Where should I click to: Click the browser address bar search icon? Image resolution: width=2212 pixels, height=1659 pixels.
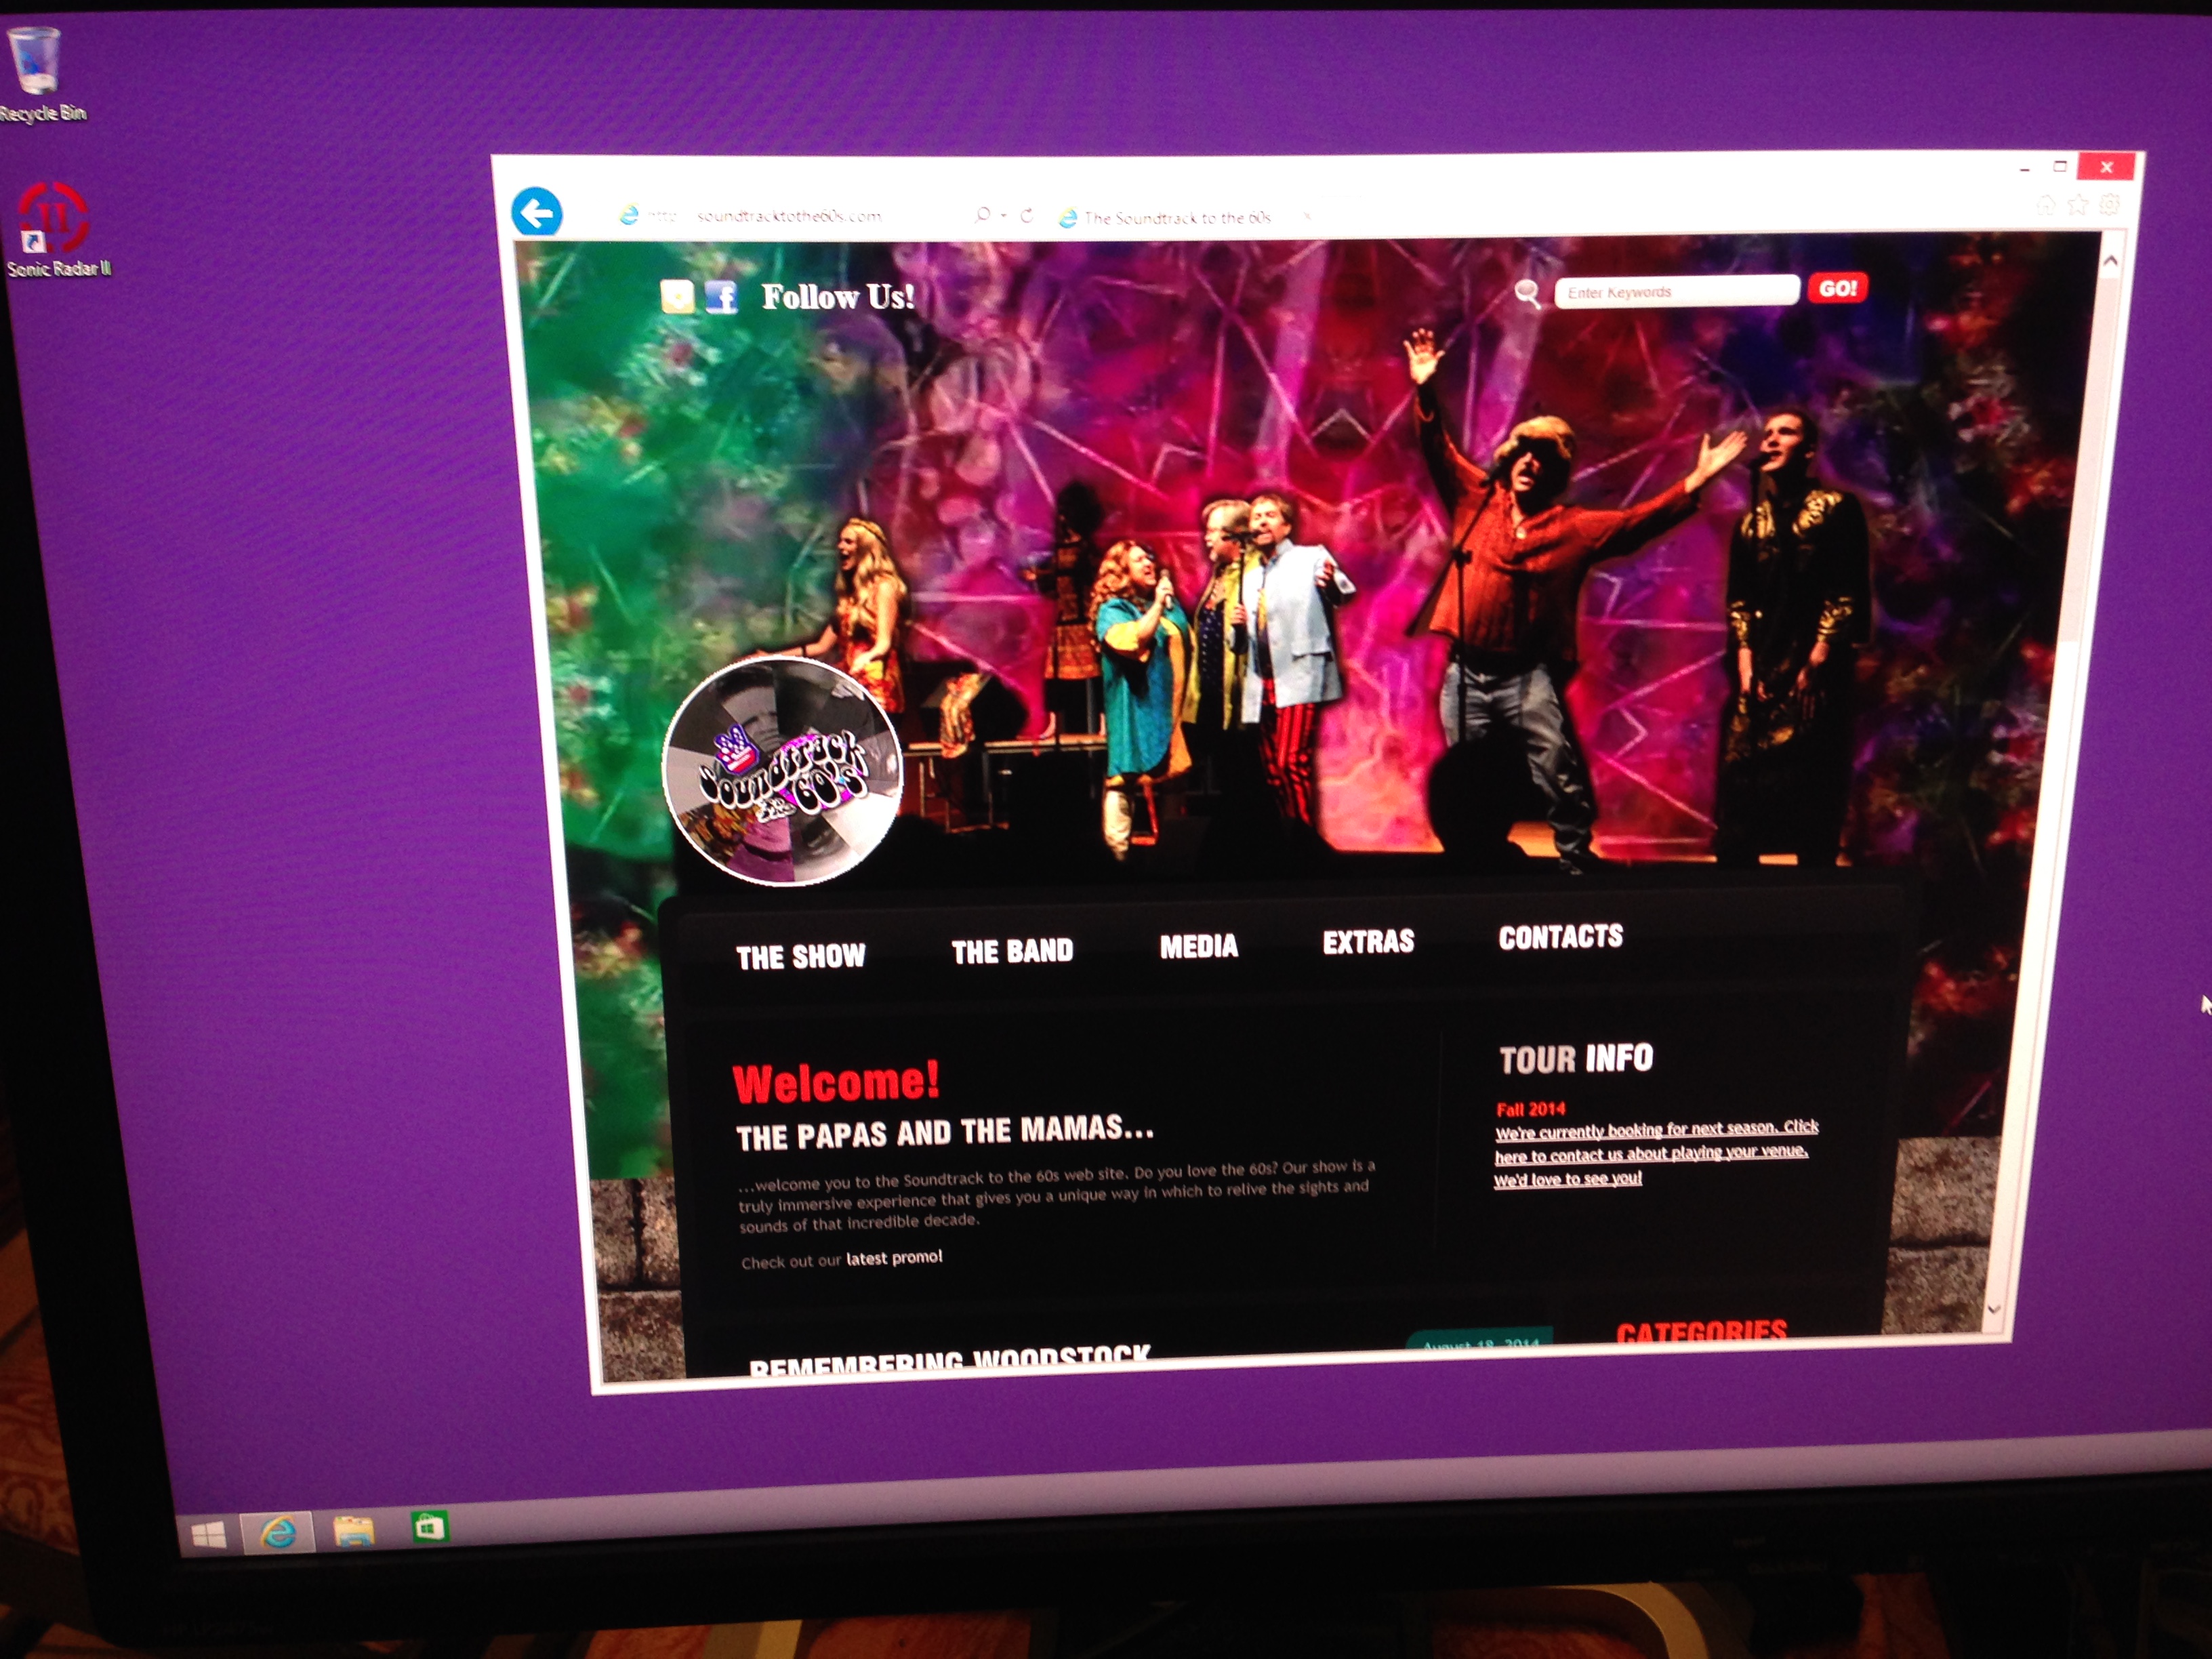982,215
